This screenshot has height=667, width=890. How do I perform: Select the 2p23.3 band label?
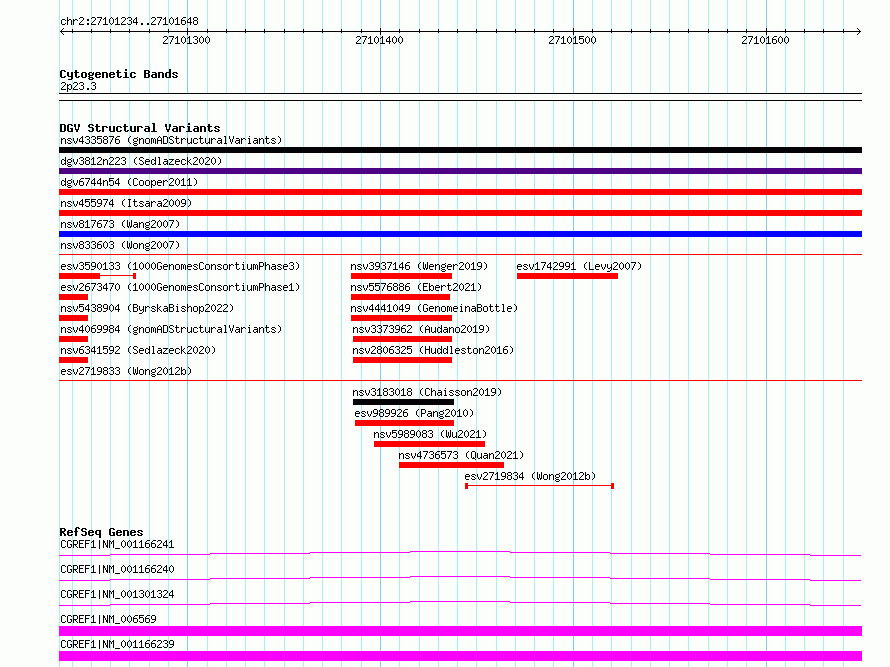pos(78,86)
